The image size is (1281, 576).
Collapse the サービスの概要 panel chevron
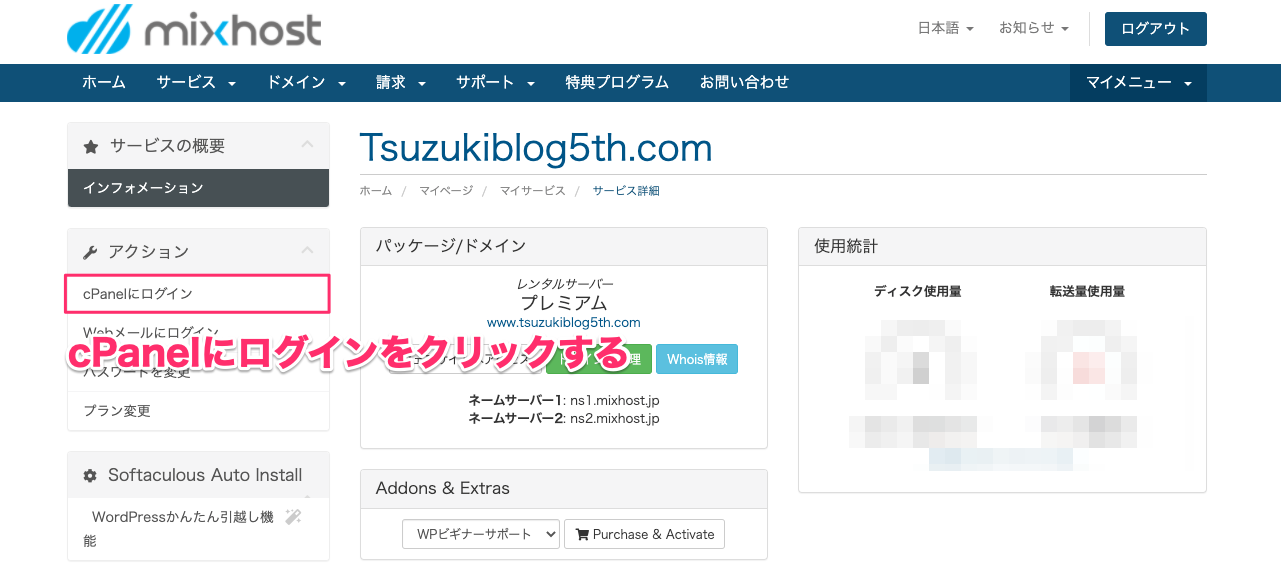pos(307,145)
